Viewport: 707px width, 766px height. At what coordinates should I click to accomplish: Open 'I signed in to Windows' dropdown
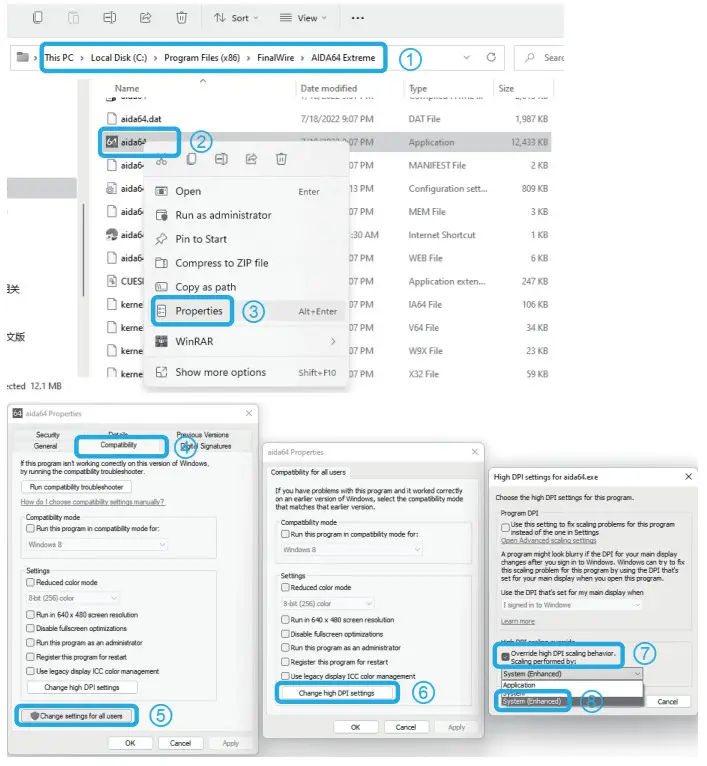pos(571,605)
